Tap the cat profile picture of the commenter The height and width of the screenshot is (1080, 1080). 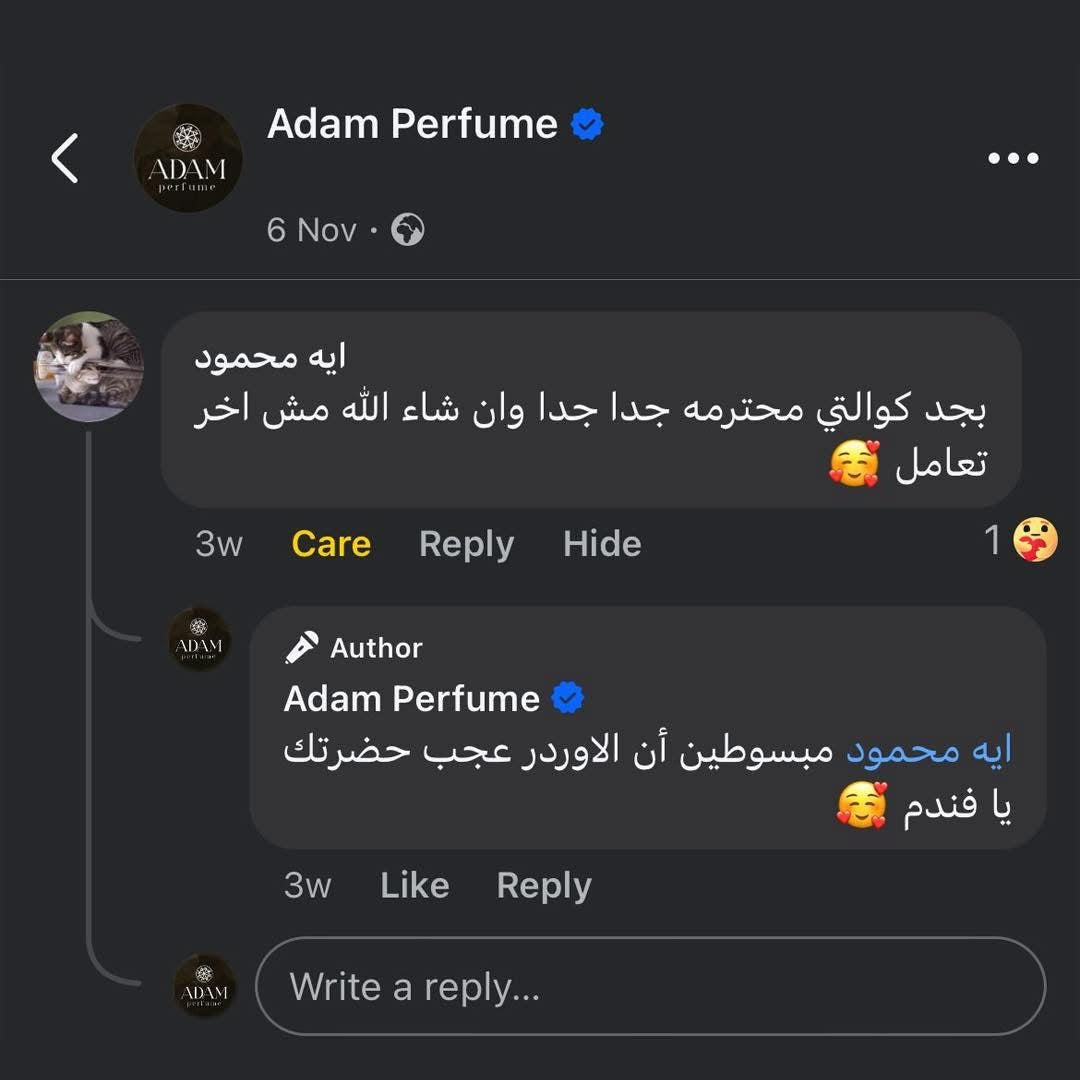pyautogui.click(x=90, y=366)
